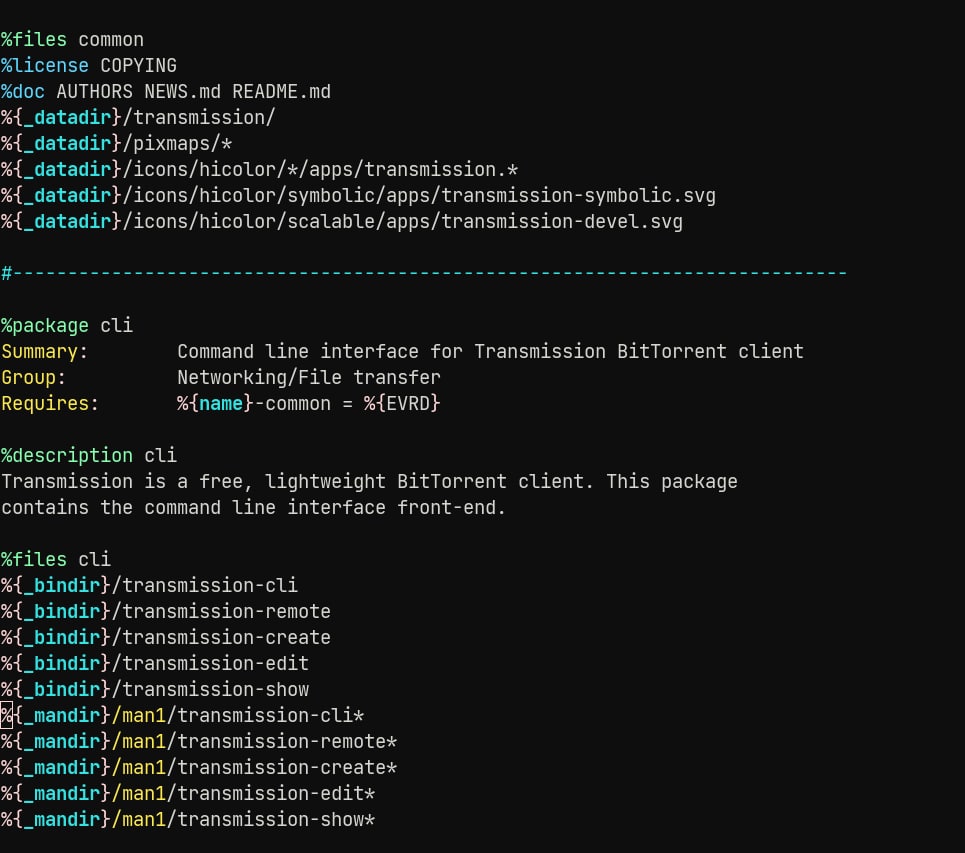
Task: Place cursor on '%doc AUTHORS NEWS.md README.md'
Action: tap(166, 92)
